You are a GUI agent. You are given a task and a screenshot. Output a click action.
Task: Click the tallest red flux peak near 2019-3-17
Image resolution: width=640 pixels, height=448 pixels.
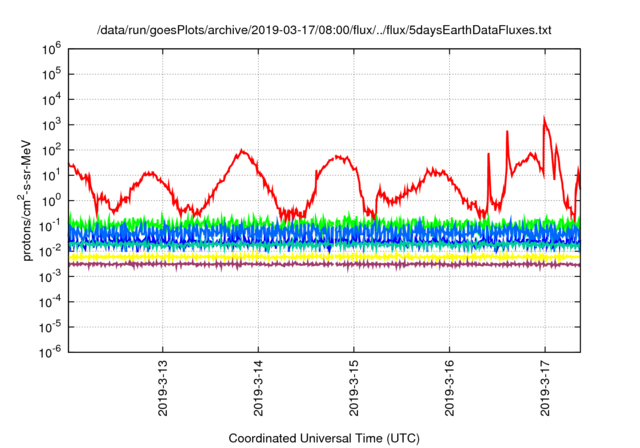(x=544, y=118)
